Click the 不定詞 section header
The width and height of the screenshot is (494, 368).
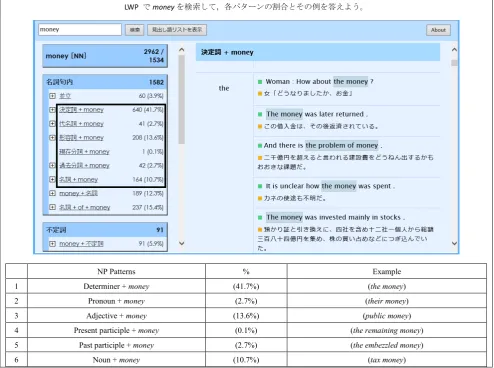[x=105, y=230]
